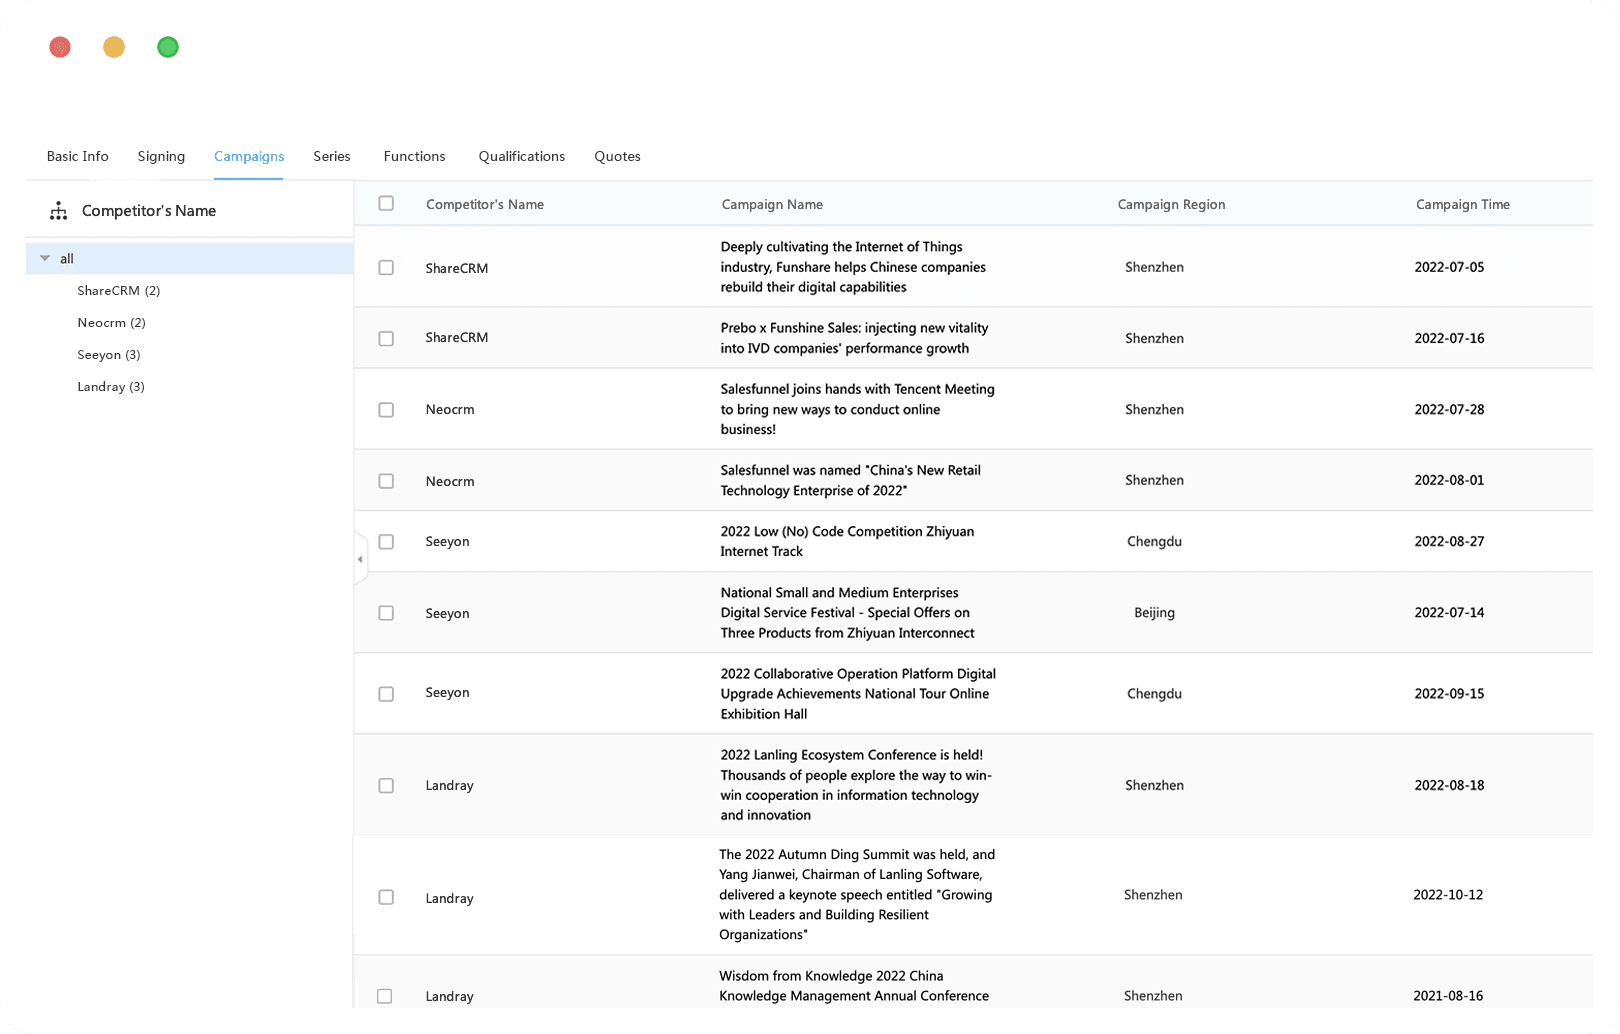Viewport: 1620px width, 1034px height.
Task: Check the Neocrm Tencent Meeting row checkbox
Action: tap(386, 410)
